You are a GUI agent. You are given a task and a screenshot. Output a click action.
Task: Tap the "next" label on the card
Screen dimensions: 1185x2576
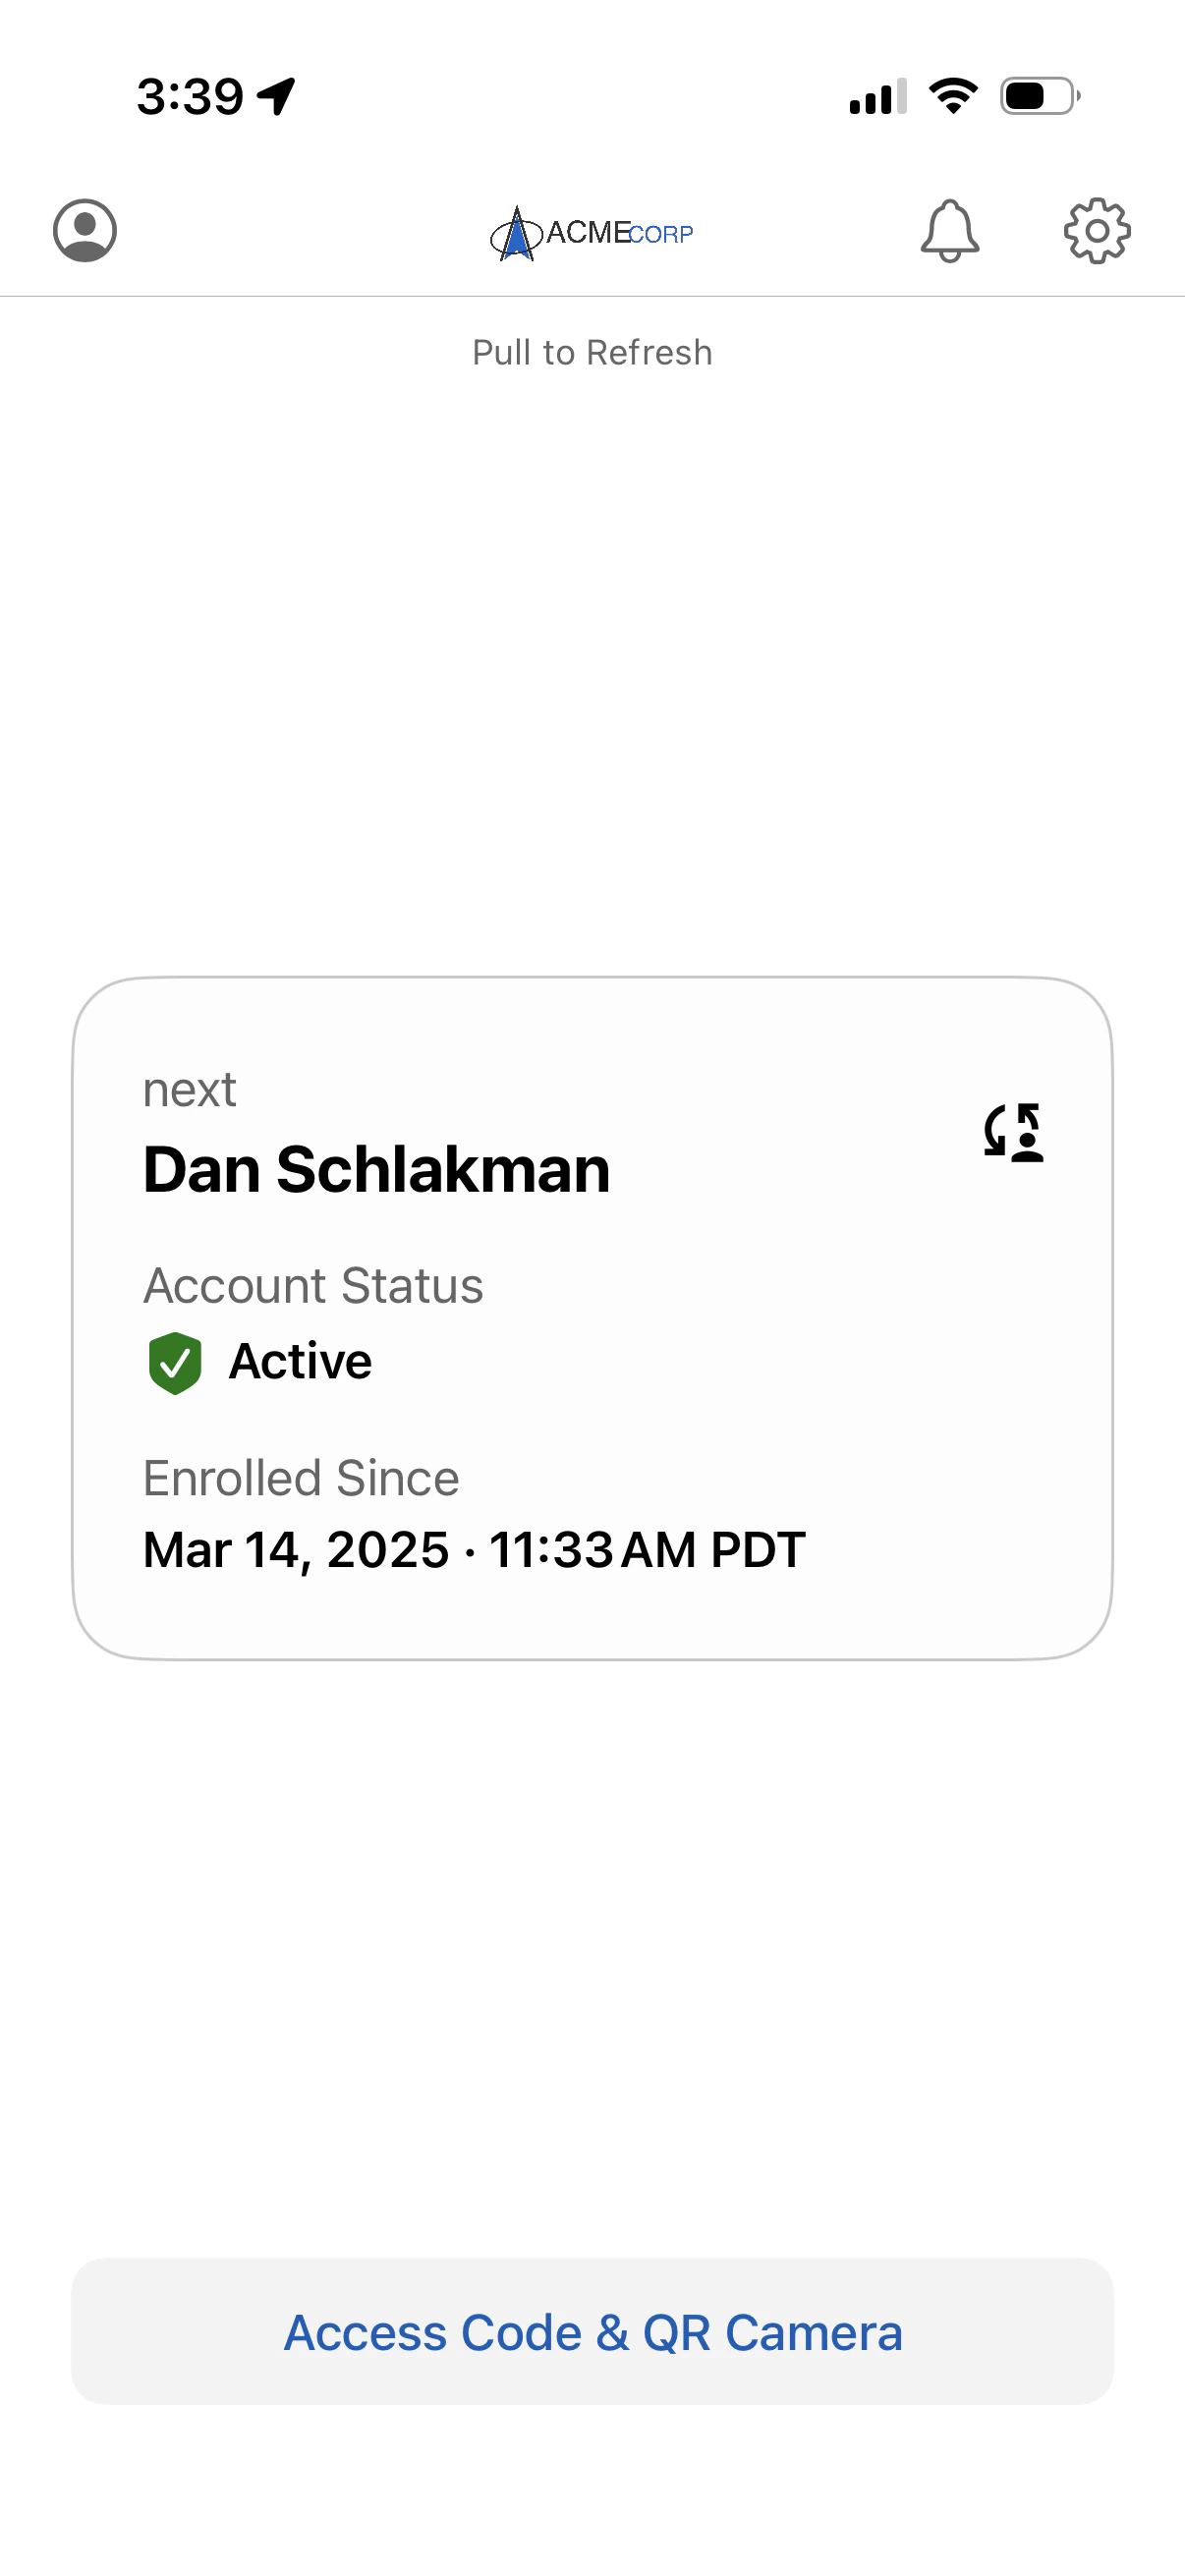click(x=190, y=1089)
